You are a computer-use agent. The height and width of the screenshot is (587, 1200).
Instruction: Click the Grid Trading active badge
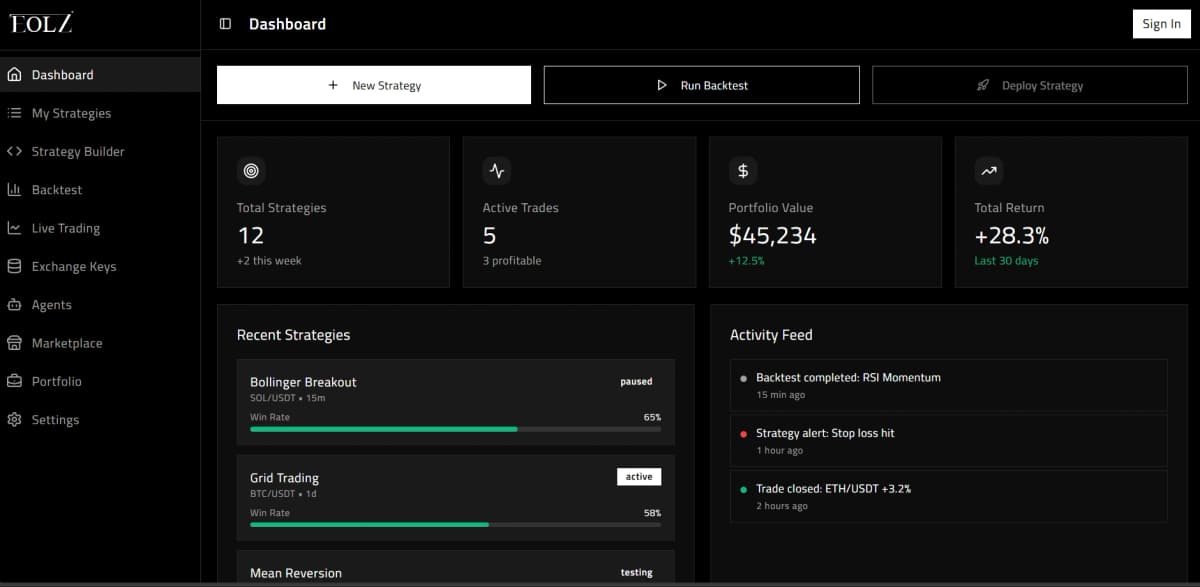coord(639,477)
